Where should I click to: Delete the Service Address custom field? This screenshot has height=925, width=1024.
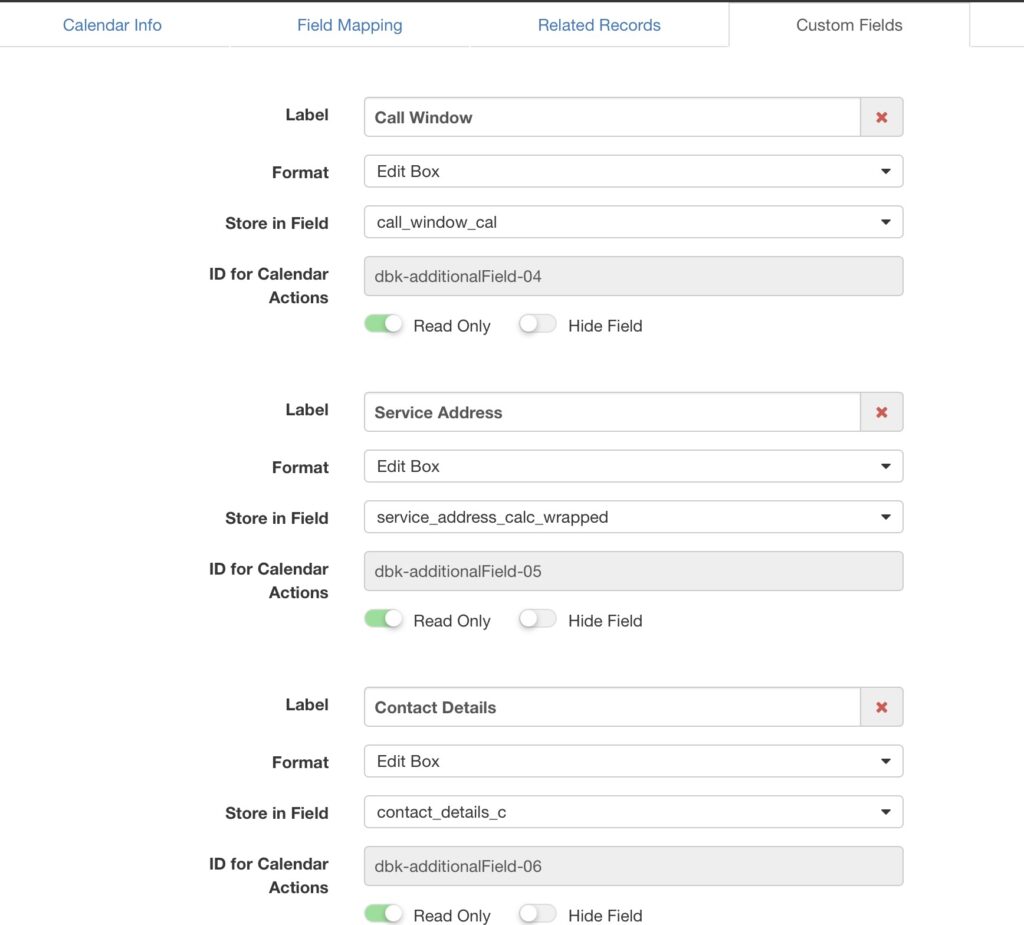[881, 412]
